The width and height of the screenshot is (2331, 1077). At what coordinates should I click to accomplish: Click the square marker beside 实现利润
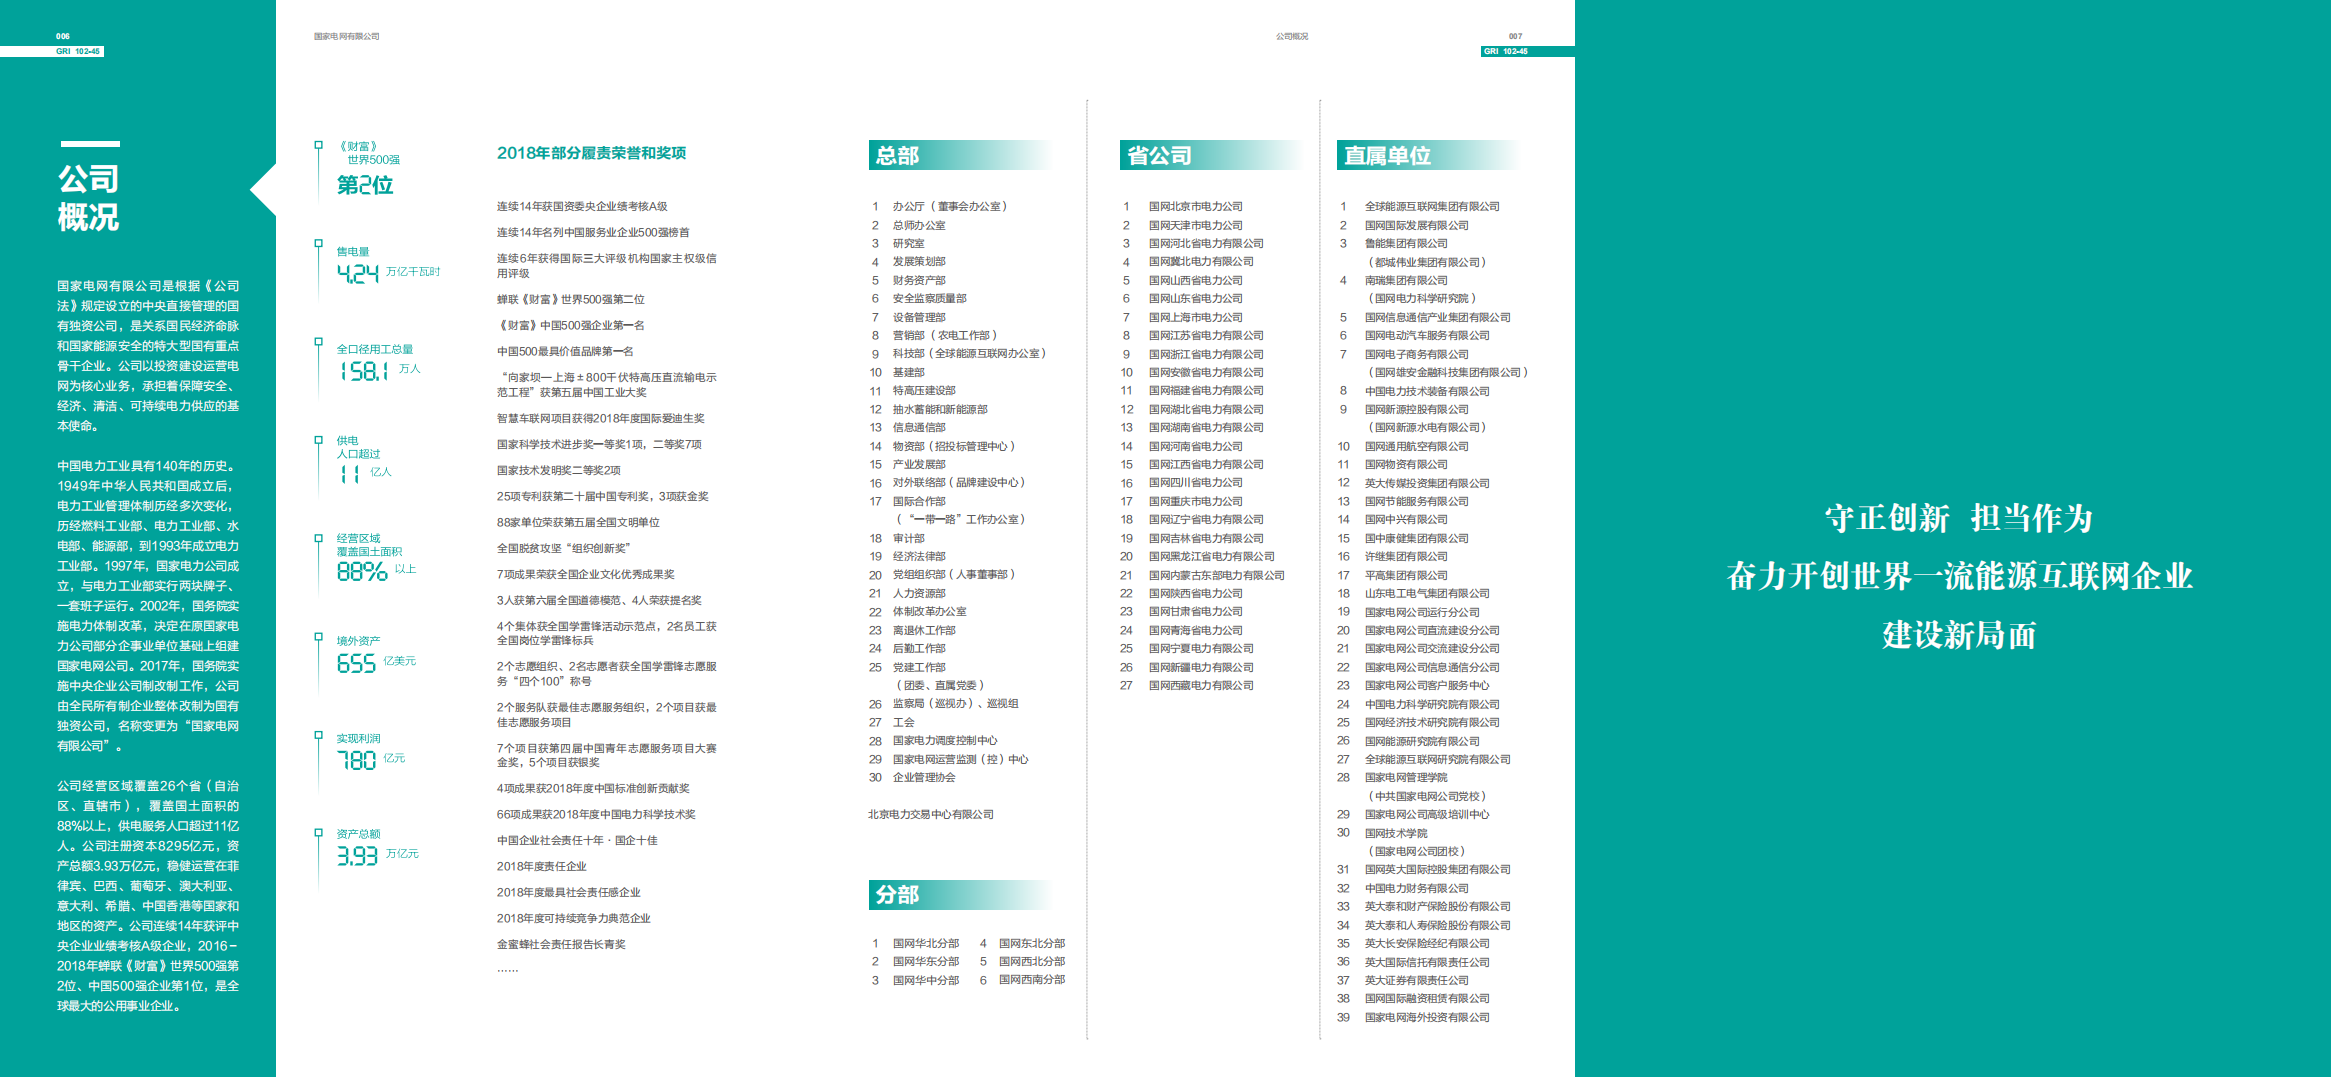tap(318, 735)
